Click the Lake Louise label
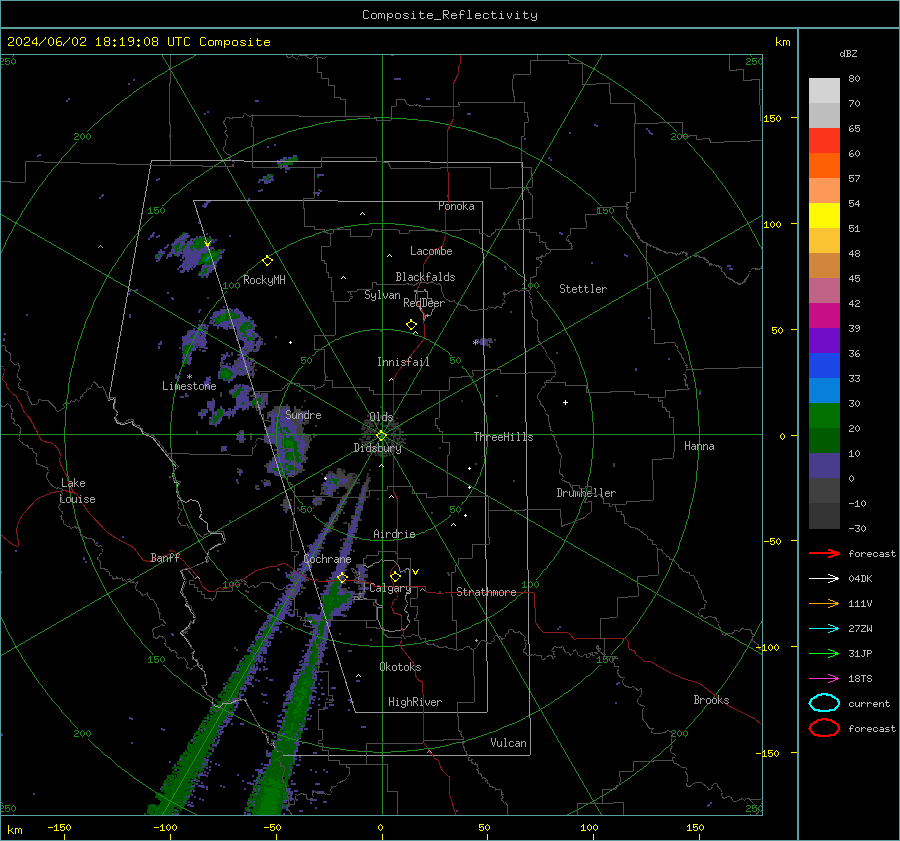This screenshot has width=900, height=841. coord(77,491)
